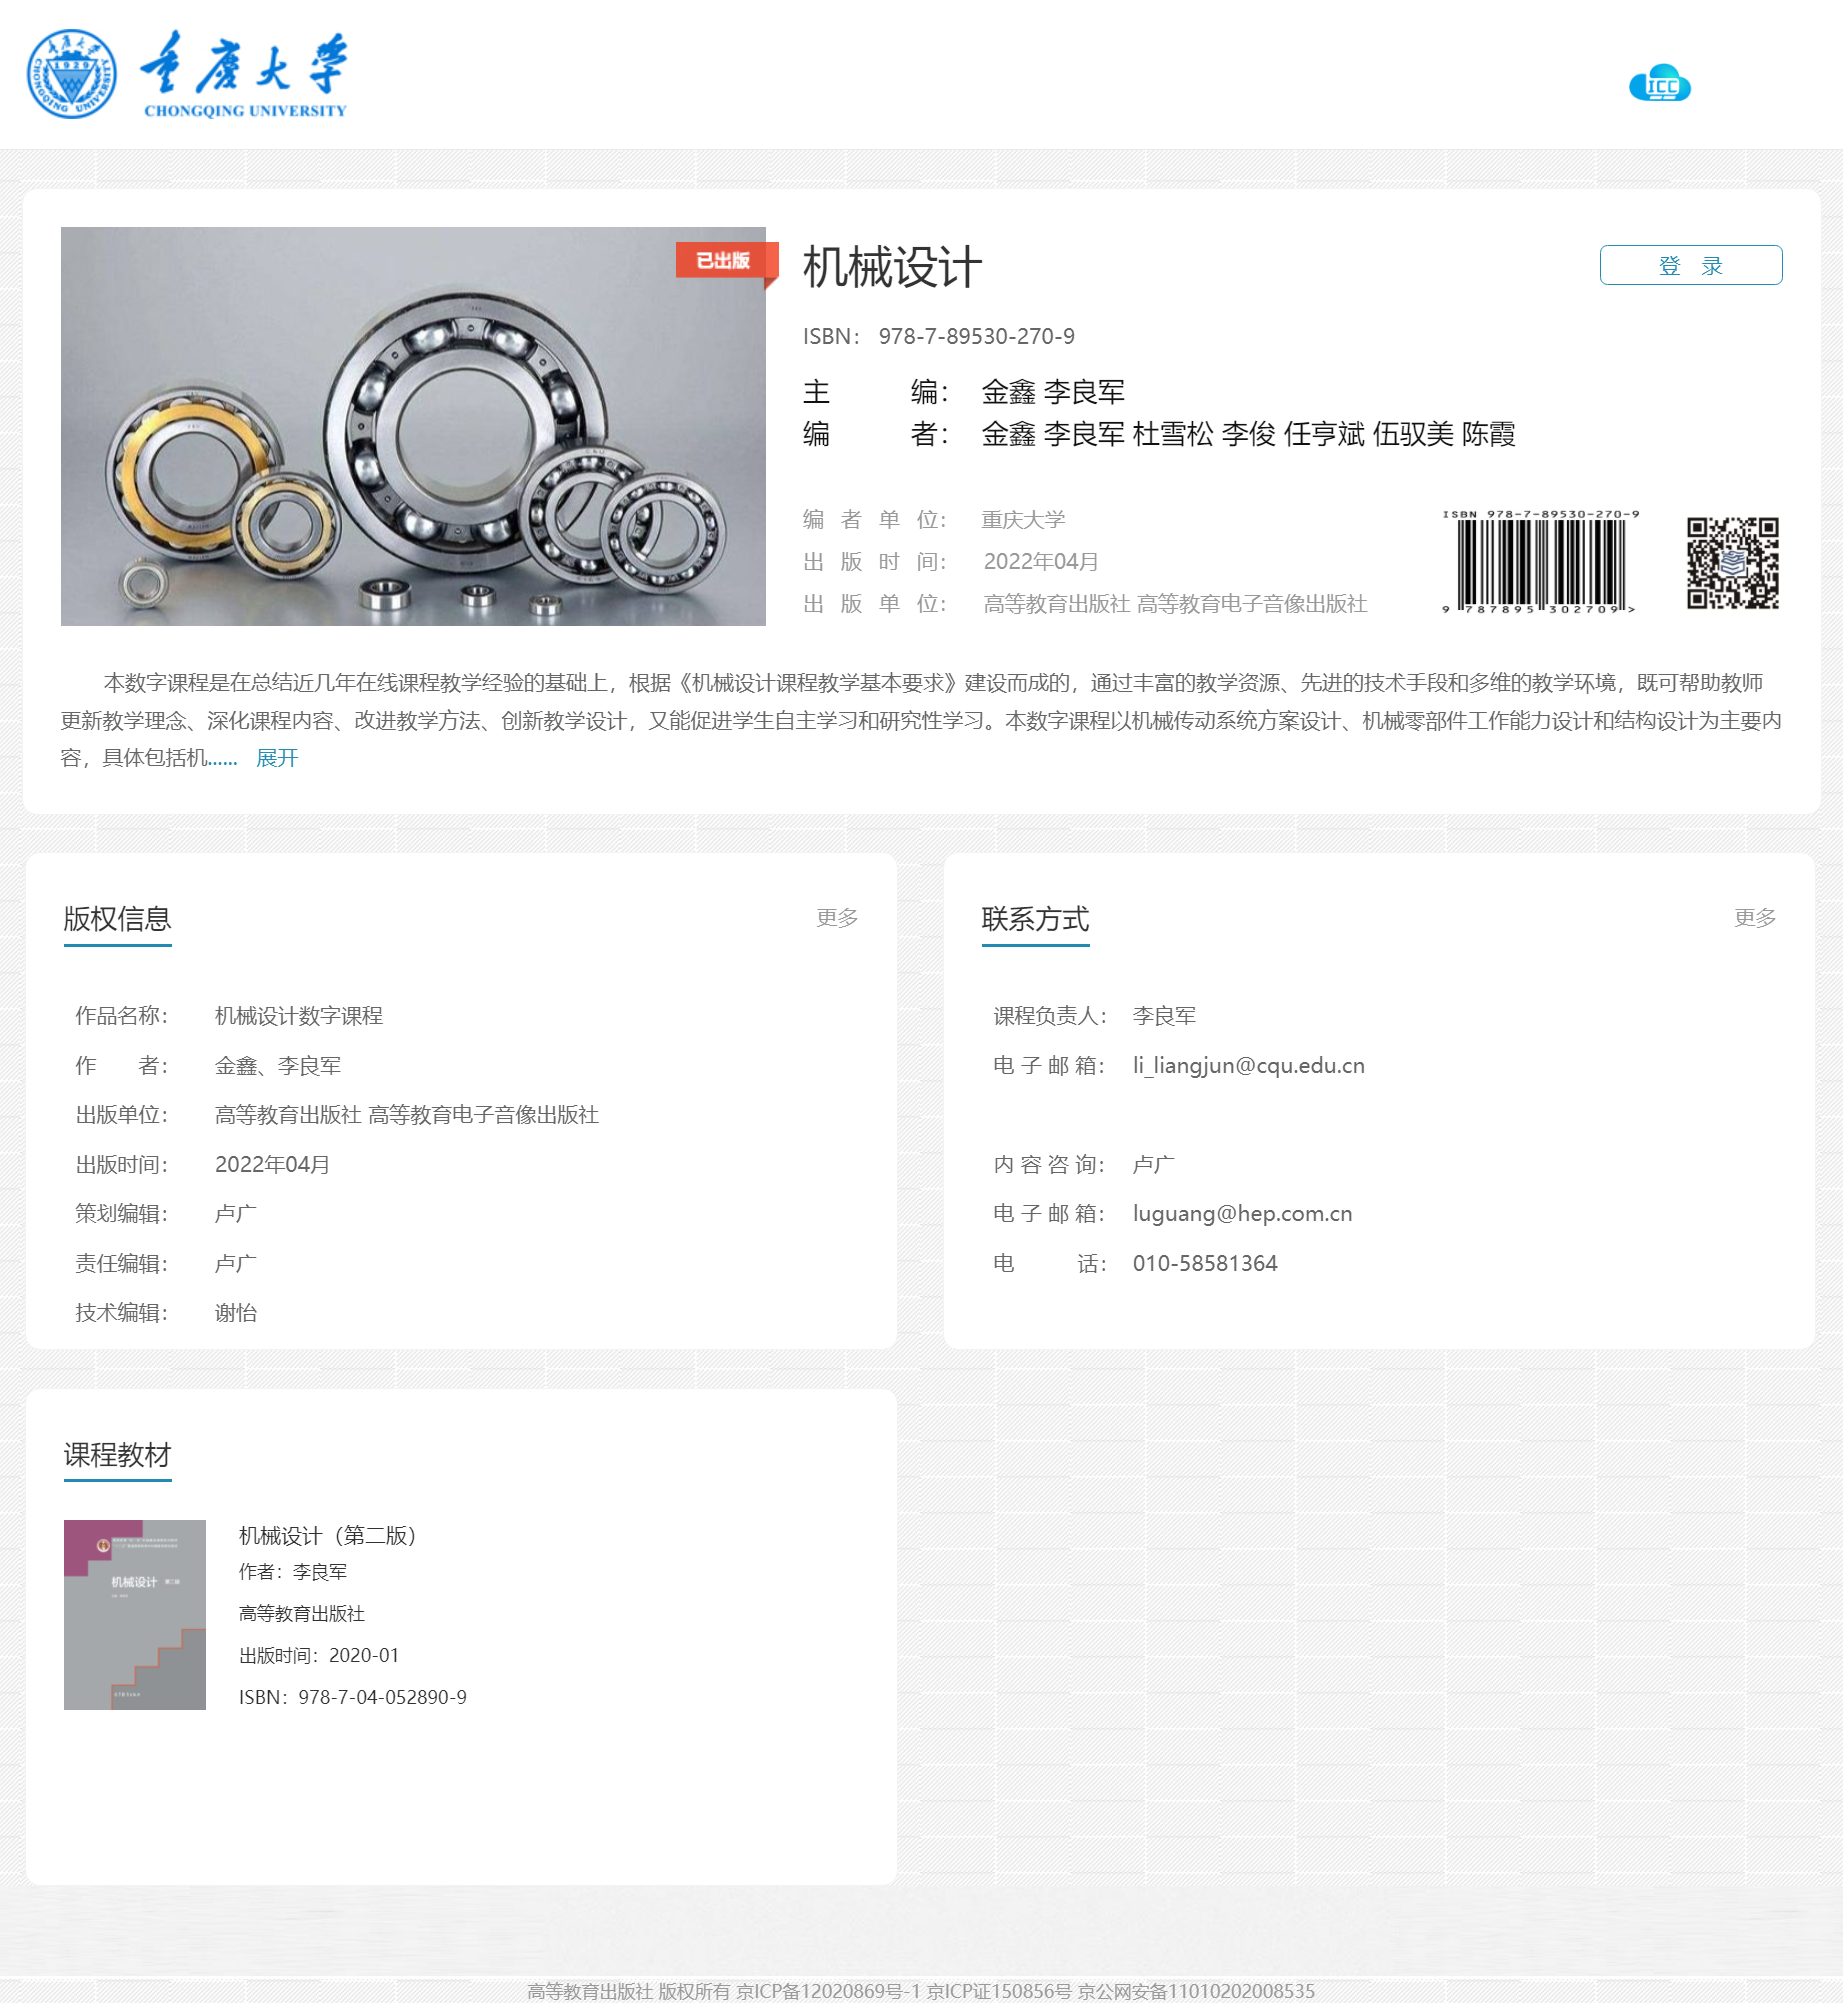Click the ICP footer registration text

(921, 1991)
